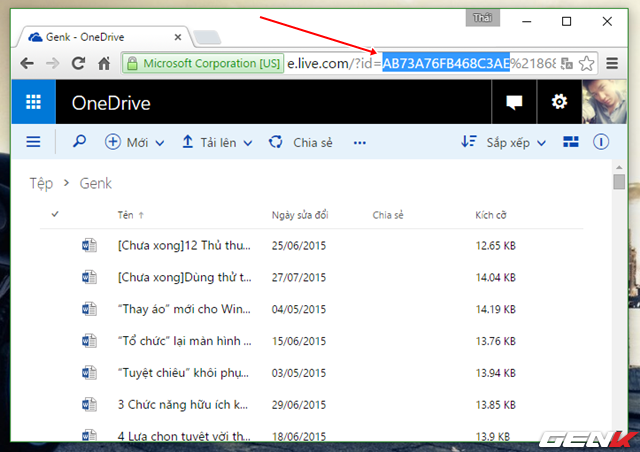Click the date 27/07/2015
Image resolution: width=640 pixels, height=452 pixels.
299,277
